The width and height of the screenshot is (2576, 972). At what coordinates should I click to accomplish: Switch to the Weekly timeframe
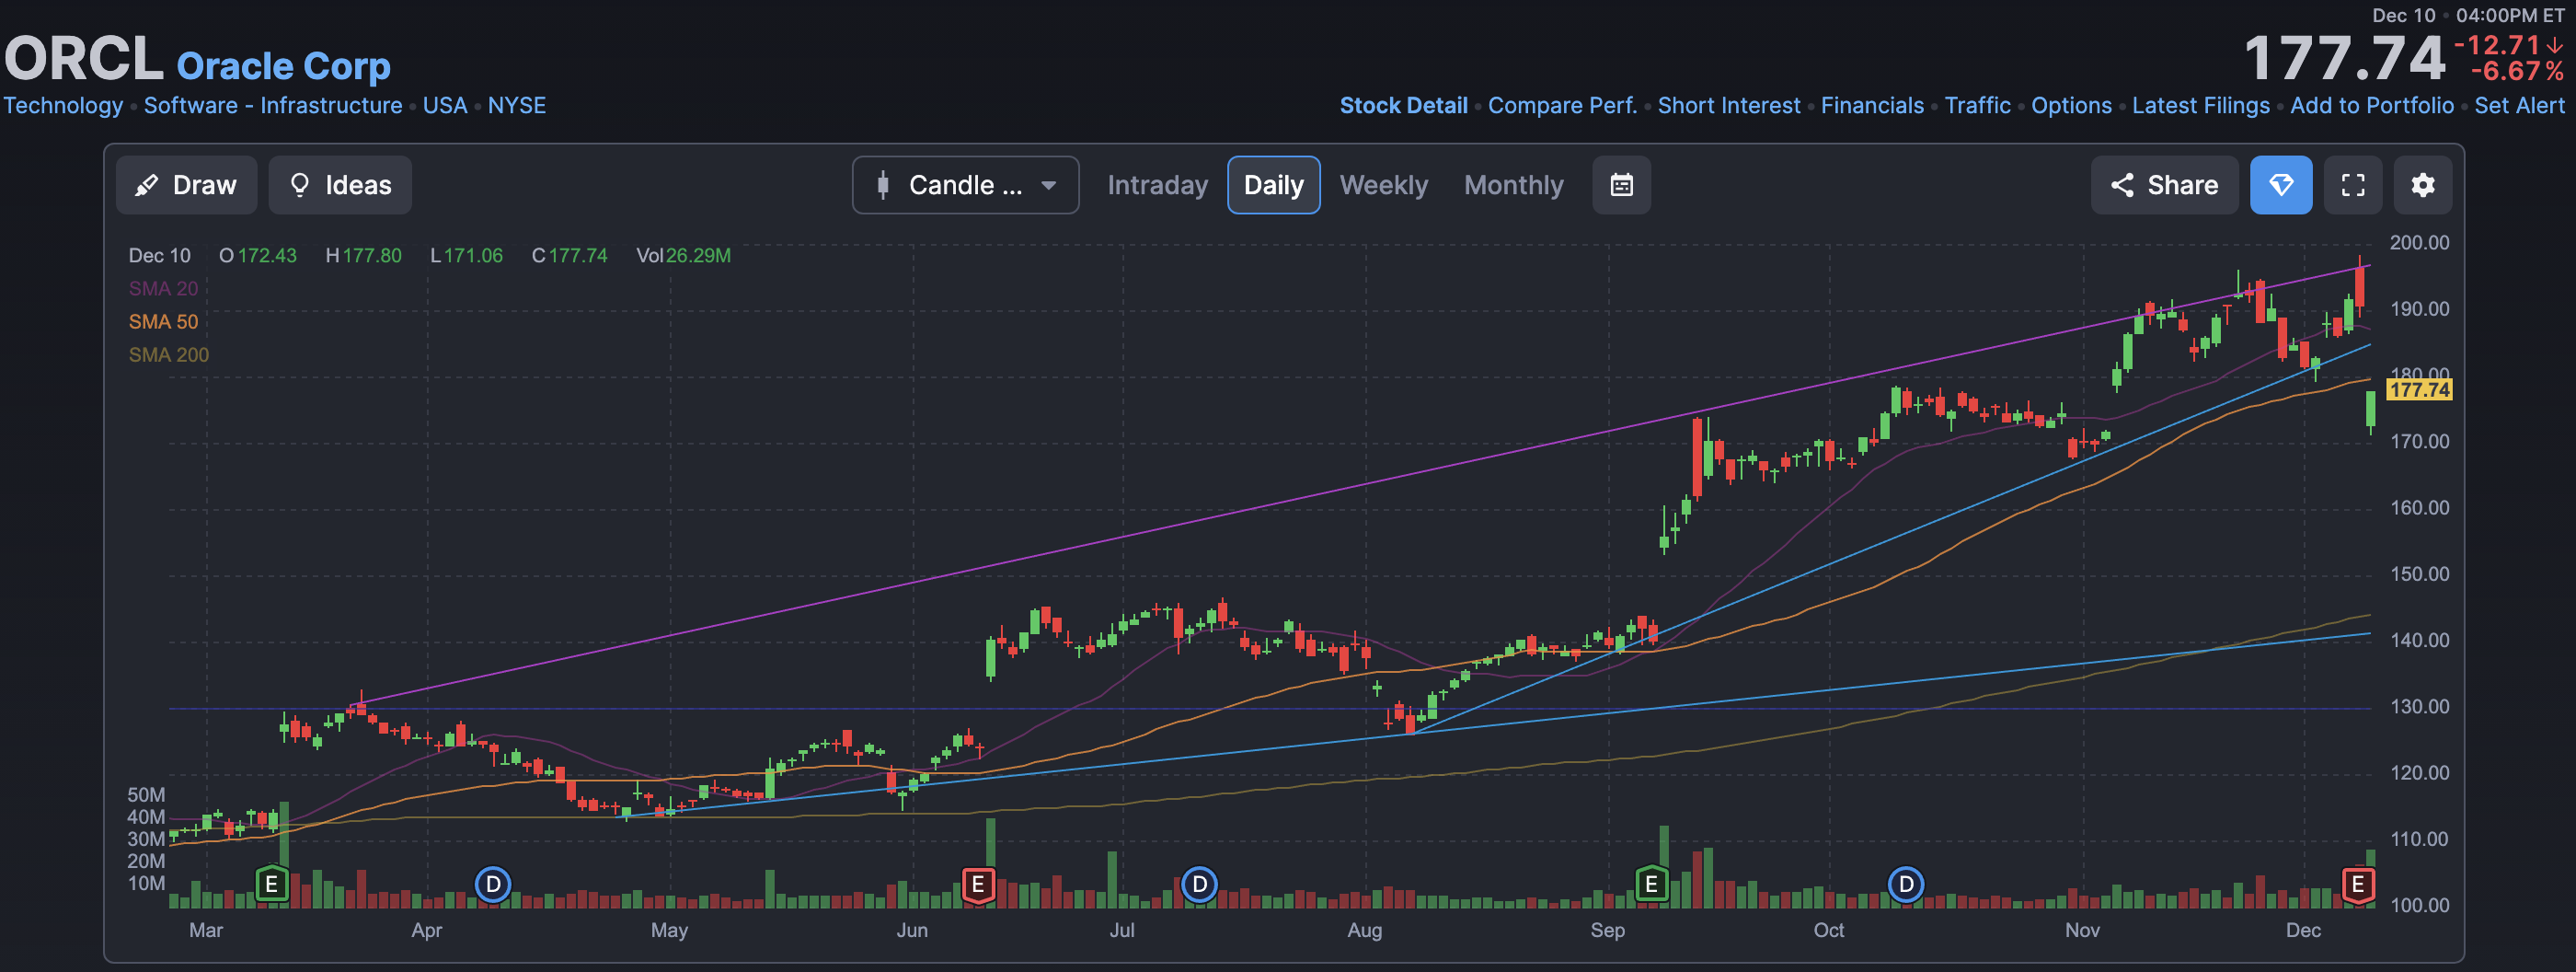[x=1383, y=185]
